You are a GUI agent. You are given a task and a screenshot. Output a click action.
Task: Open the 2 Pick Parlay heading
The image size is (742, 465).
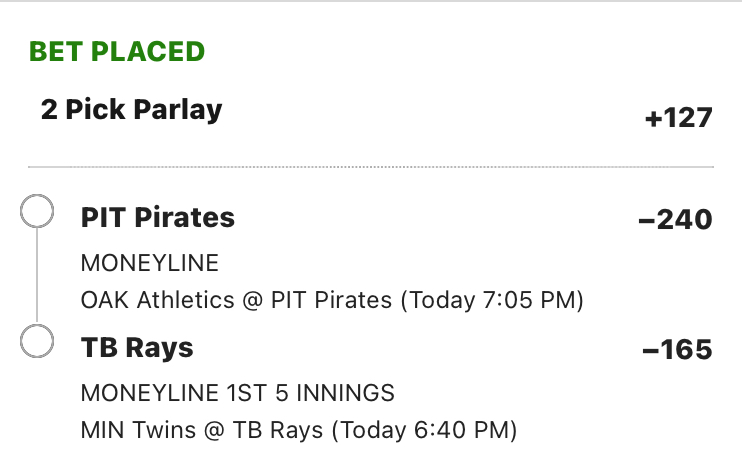click(x=131, y=109)
